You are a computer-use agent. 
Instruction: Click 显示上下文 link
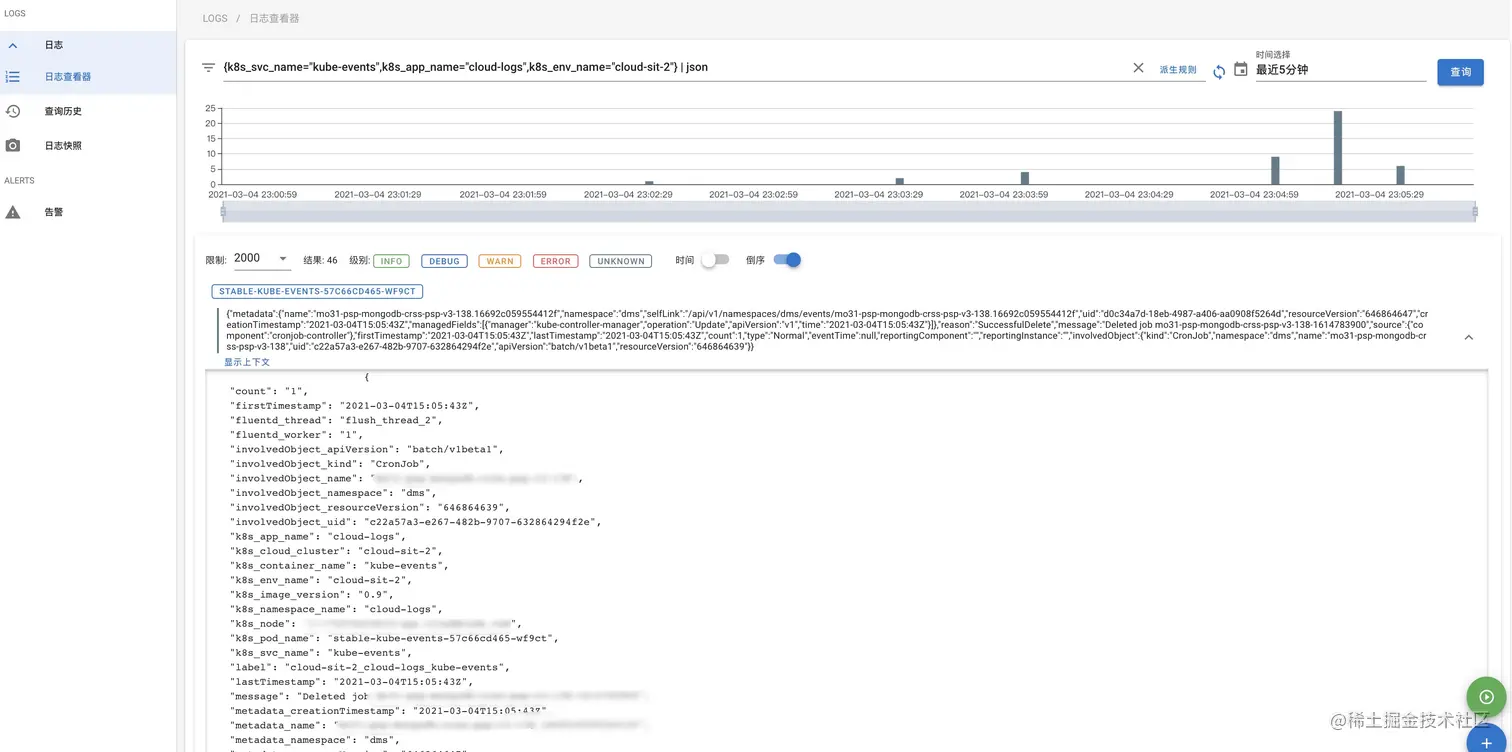[247, 362]
